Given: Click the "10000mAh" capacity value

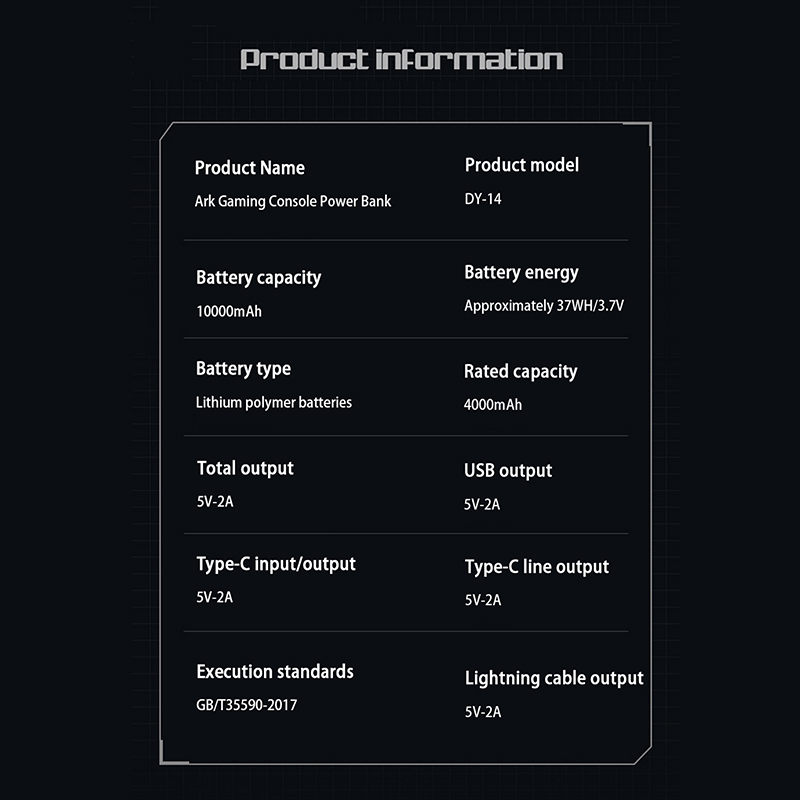Looking at the screenshot, I should 229,311.
